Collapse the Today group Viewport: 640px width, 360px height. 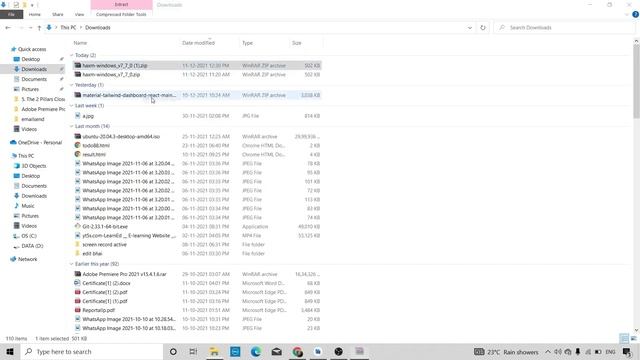tap(72, 55)
